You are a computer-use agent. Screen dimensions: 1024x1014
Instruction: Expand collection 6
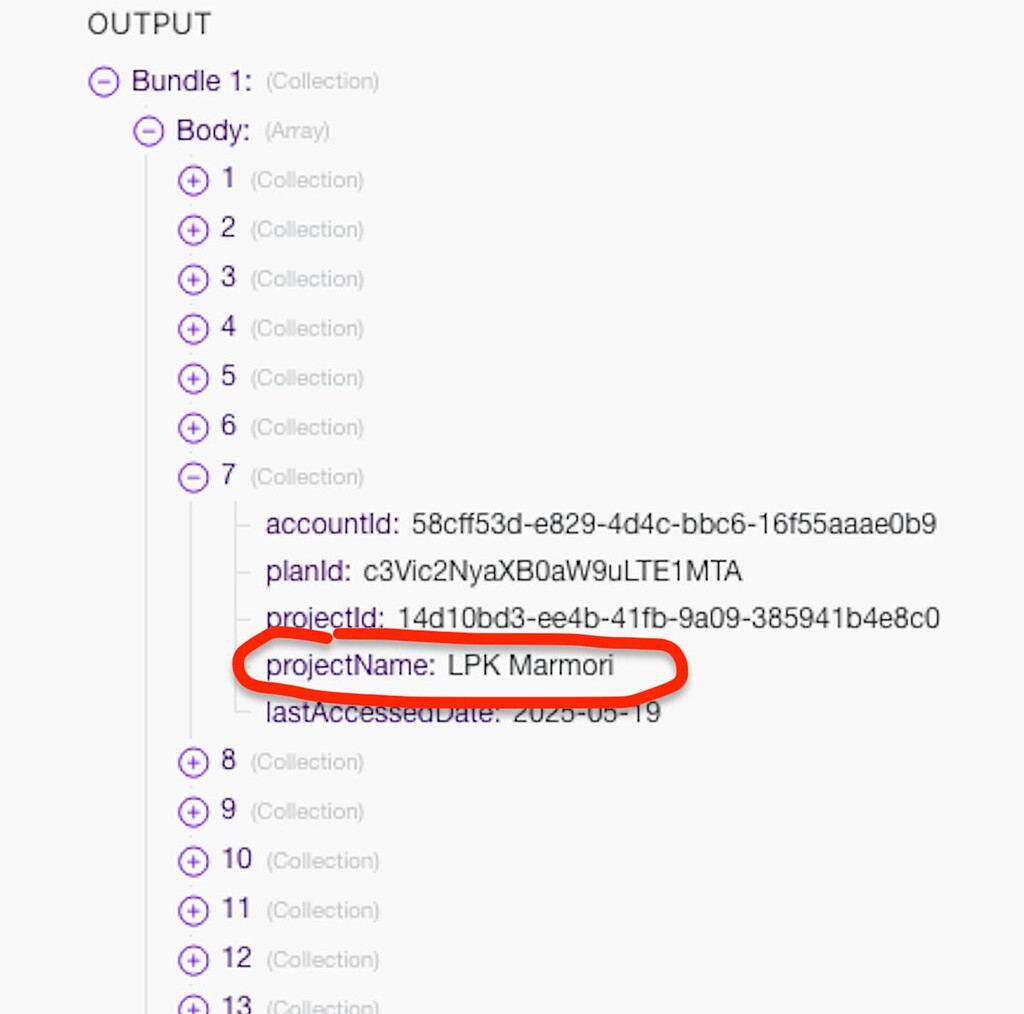coord(192,427)
